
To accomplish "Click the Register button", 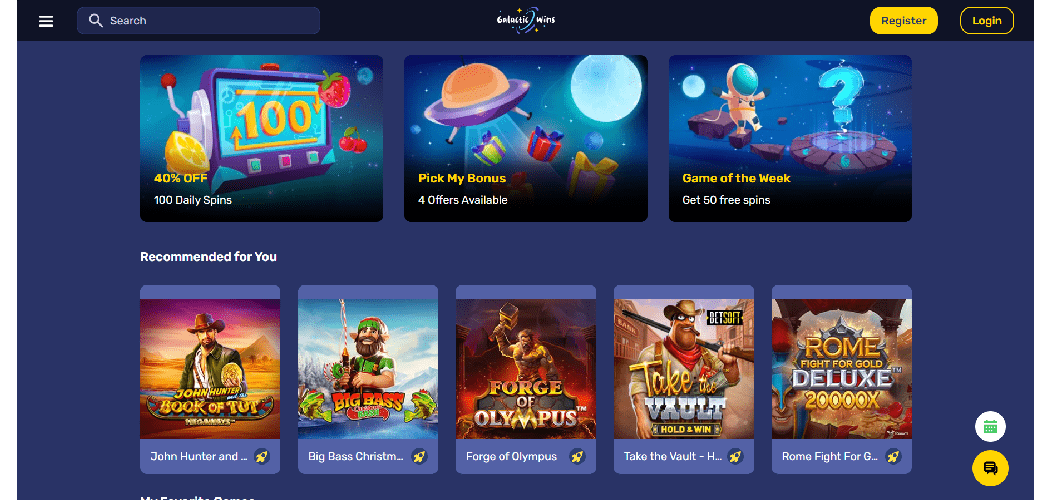I will click(903, 21).
